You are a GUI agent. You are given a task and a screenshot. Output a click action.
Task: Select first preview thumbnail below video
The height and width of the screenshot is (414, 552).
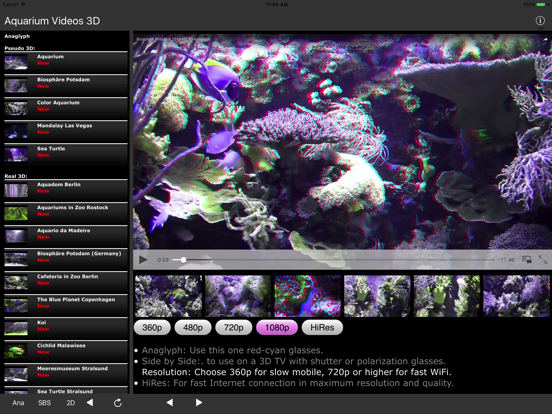pyautogui.click(x=168, y=296)
